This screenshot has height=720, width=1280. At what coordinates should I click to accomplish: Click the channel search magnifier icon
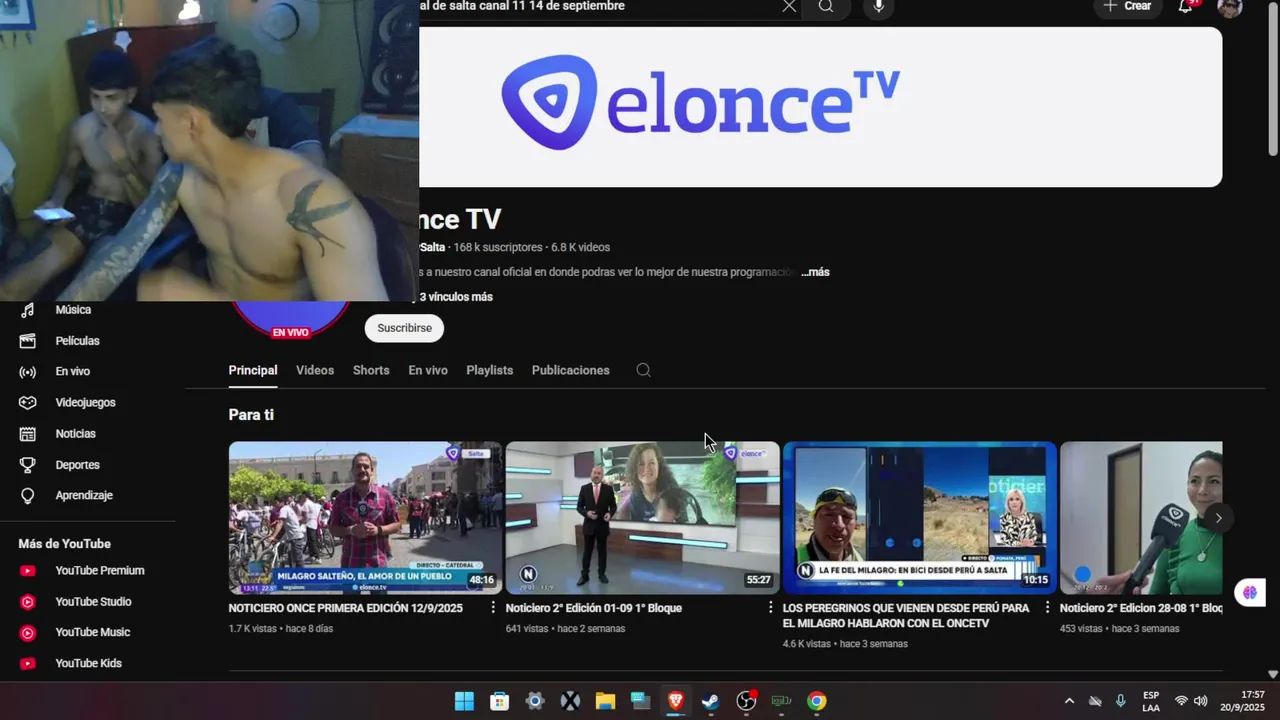pos(643,370)
